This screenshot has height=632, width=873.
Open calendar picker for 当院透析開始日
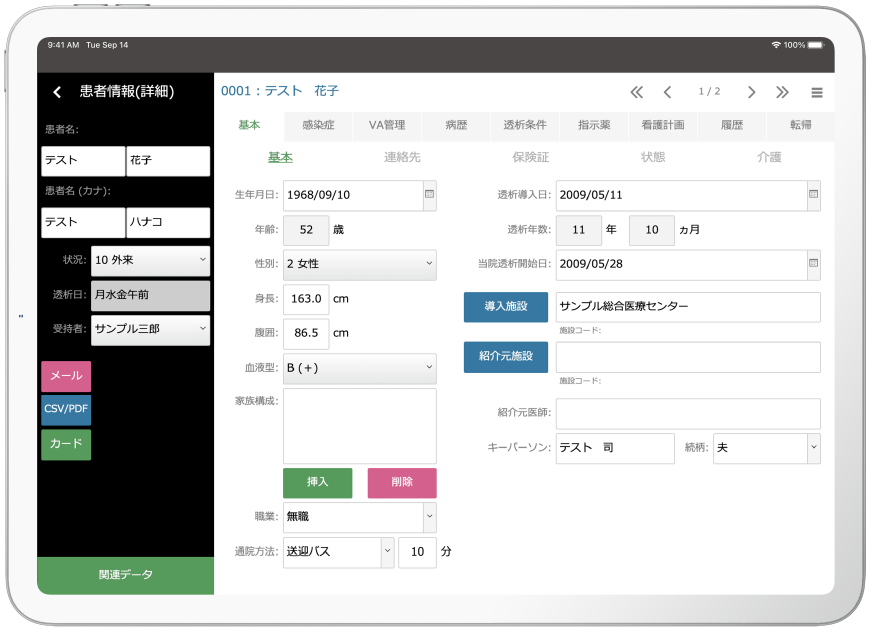click(x=813, y=264)
